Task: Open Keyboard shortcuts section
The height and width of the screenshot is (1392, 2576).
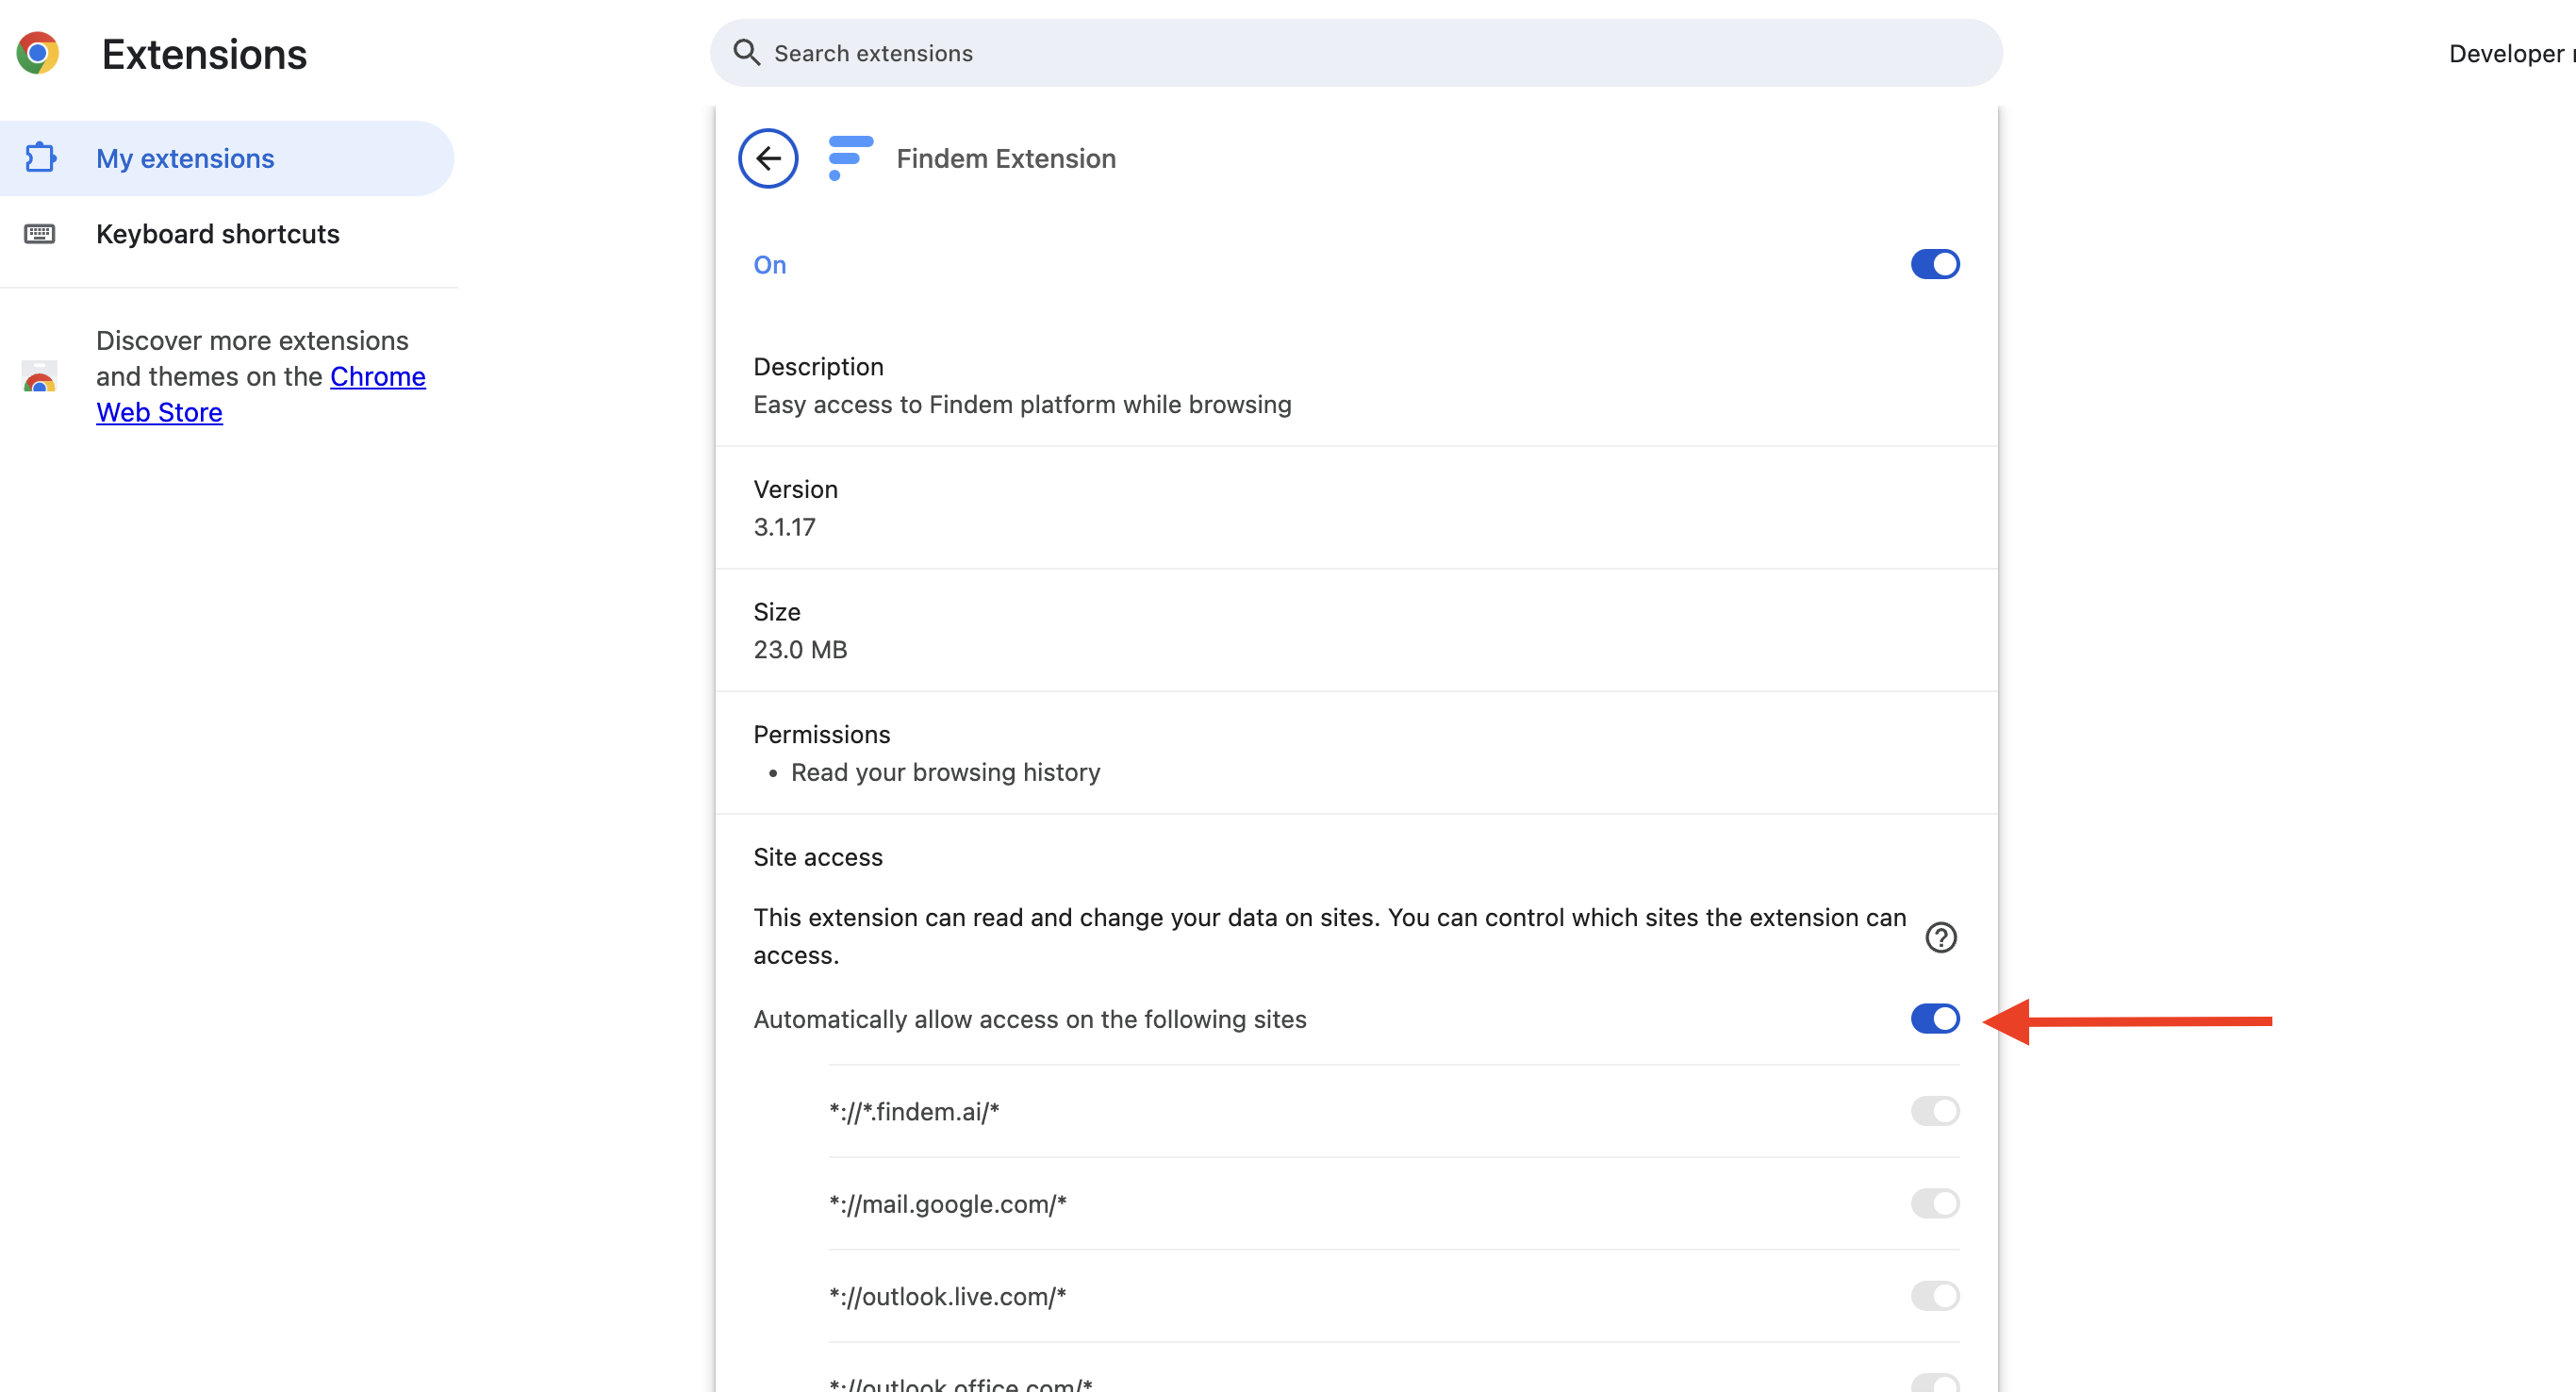Action: pyautogui.click(x=227, y=234)
